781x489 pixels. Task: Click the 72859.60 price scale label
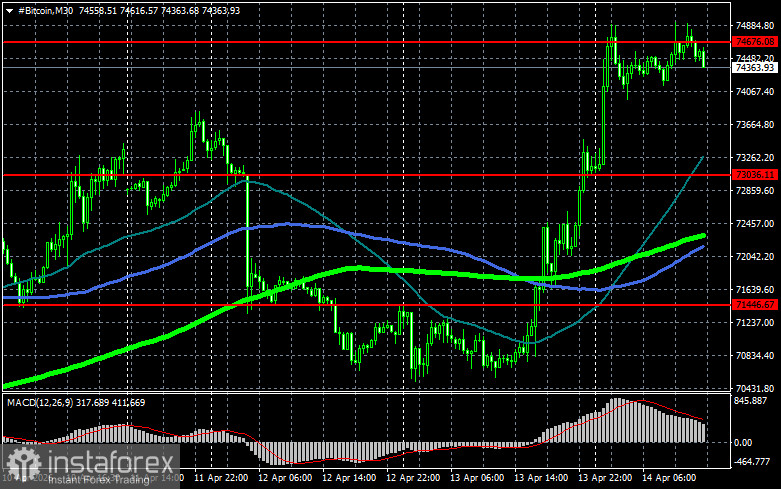pos(755,191)
